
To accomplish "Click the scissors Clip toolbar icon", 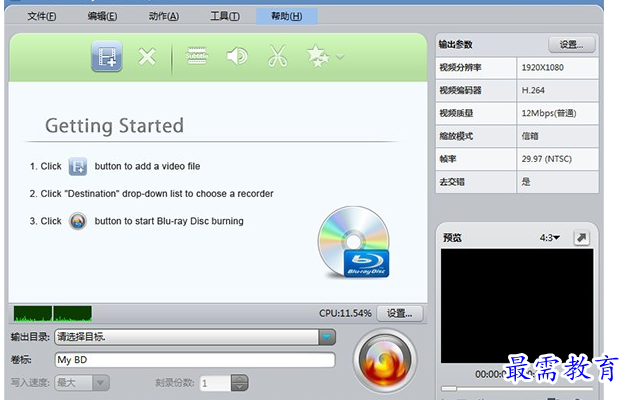I will coord(278,56).
